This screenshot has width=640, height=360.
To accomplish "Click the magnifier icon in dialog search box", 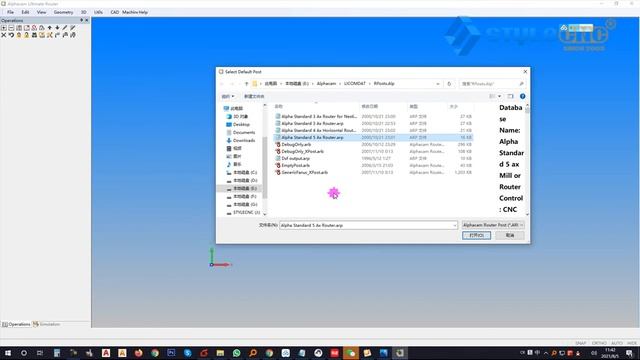I will tap(521, 84).
